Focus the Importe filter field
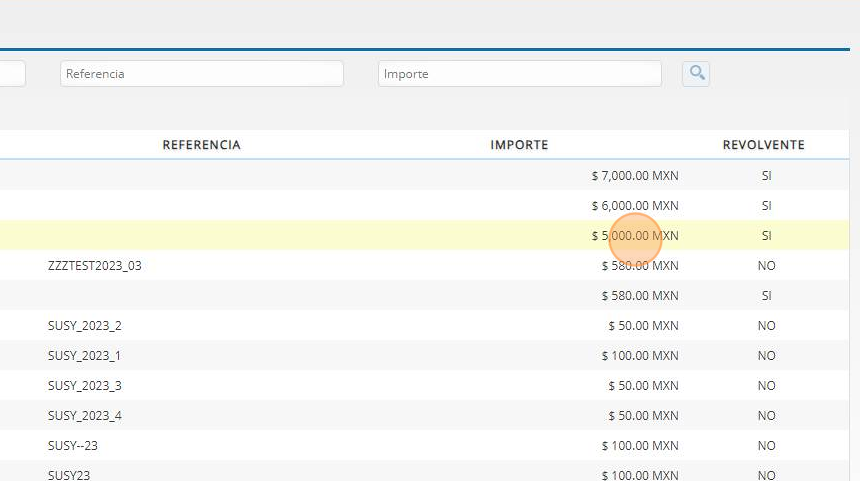The image size is (860, 481). click(519, 73)
